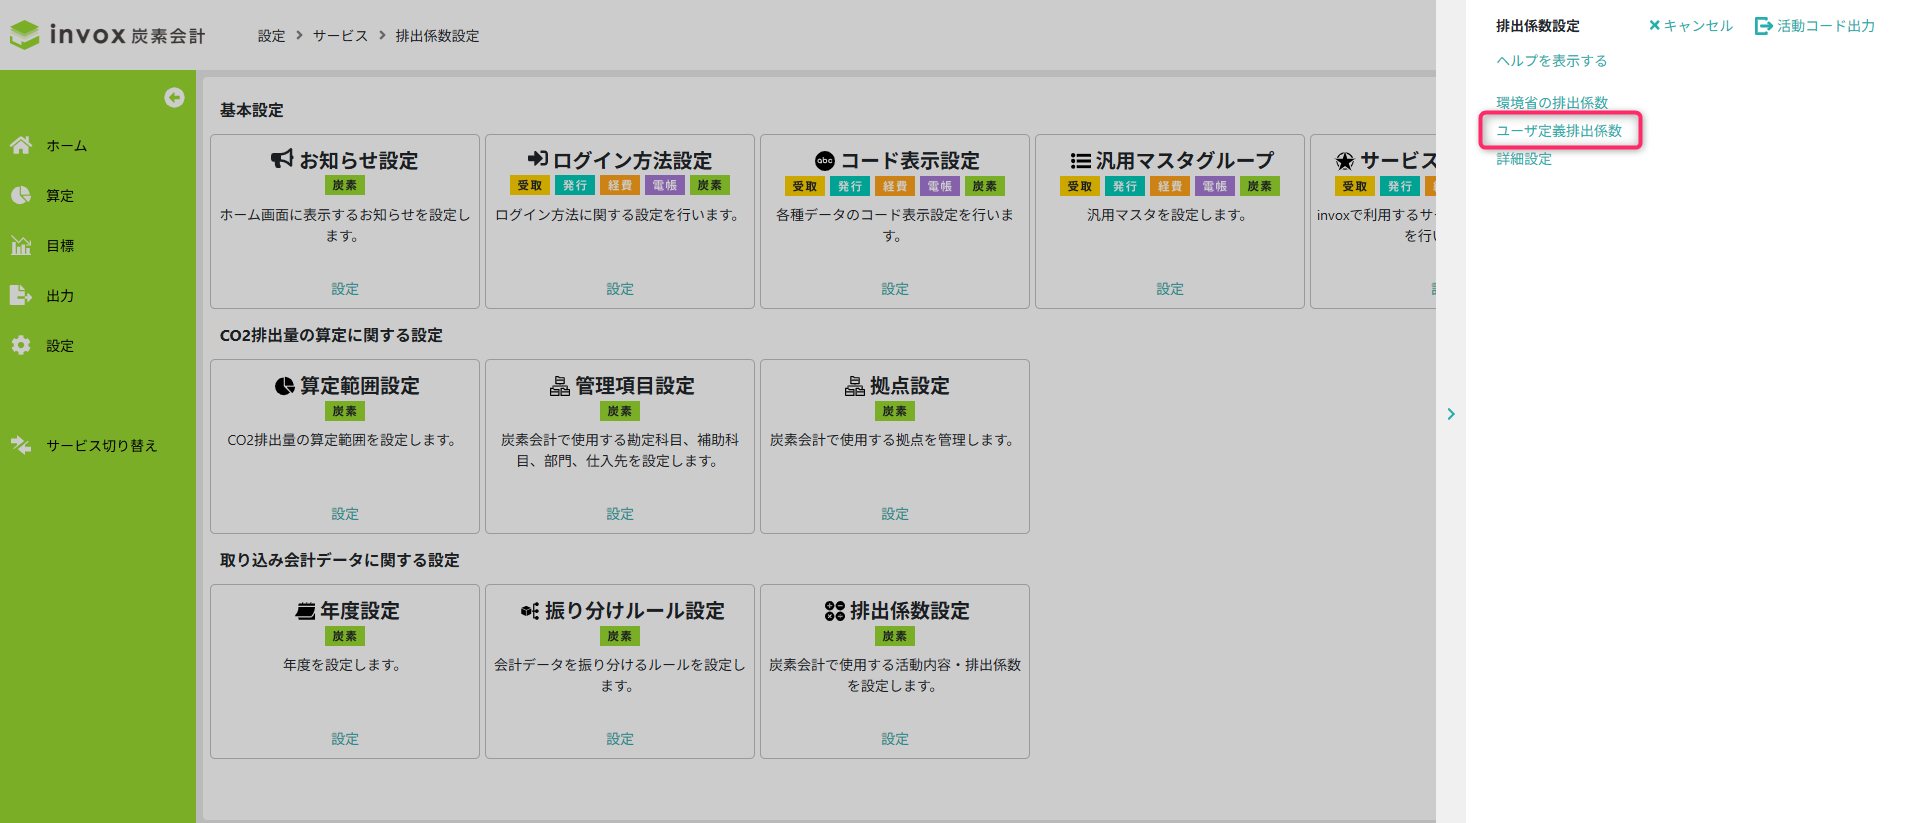Open 設定 link under 算定範囲設定 card
The height and width of the screenshot is (823, 1913).
point(345,514)
